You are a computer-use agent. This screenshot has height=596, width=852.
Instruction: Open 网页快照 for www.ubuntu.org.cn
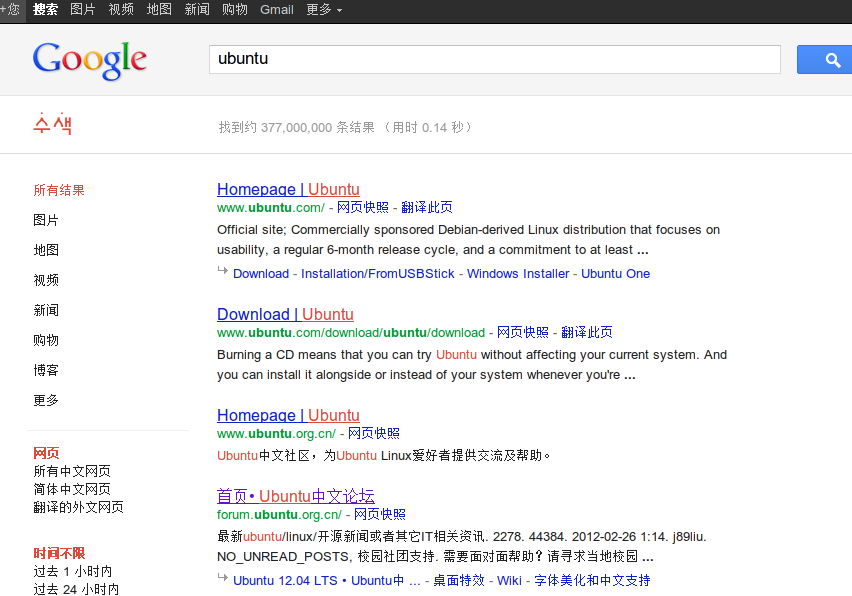coord(374,434)
